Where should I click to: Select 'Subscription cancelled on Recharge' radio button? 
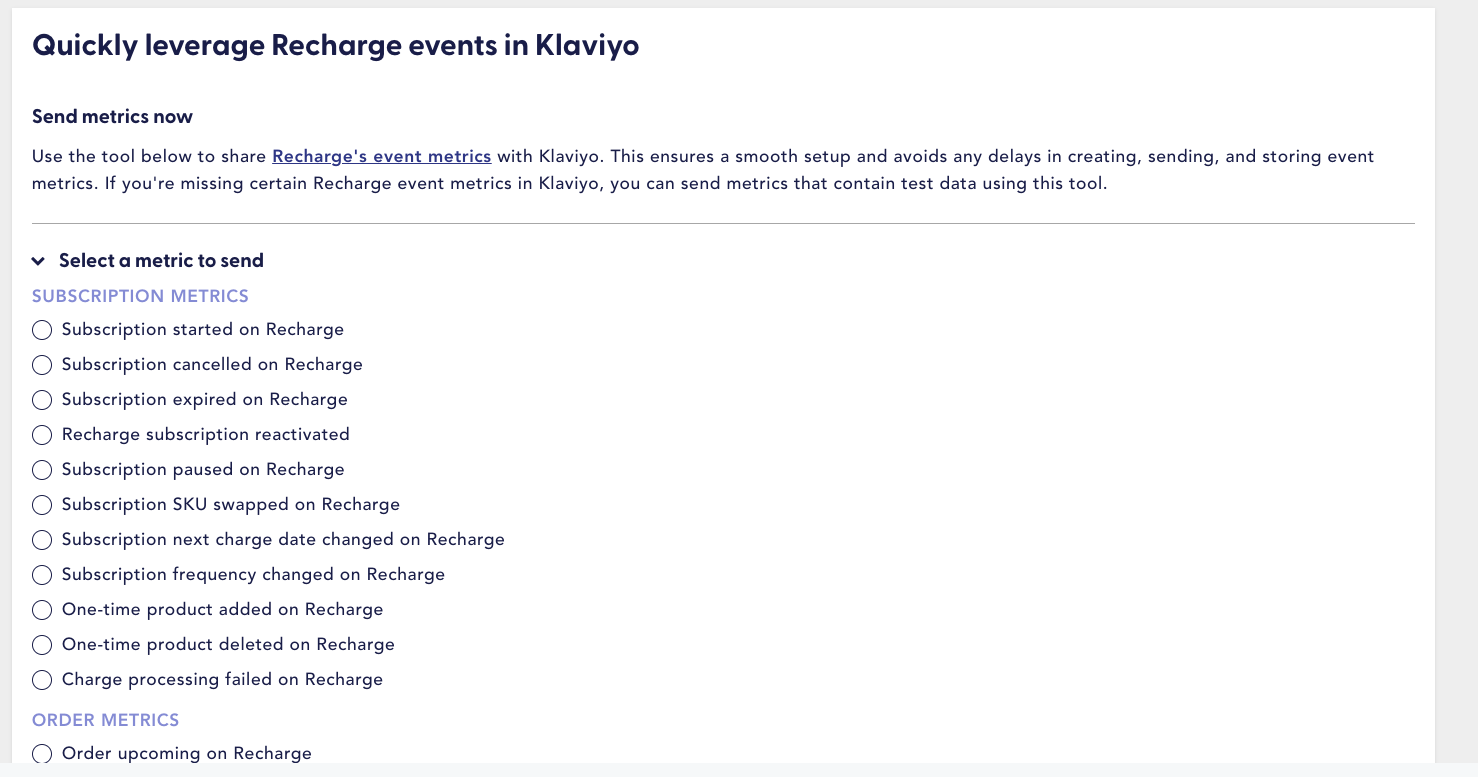pos(42,365)
